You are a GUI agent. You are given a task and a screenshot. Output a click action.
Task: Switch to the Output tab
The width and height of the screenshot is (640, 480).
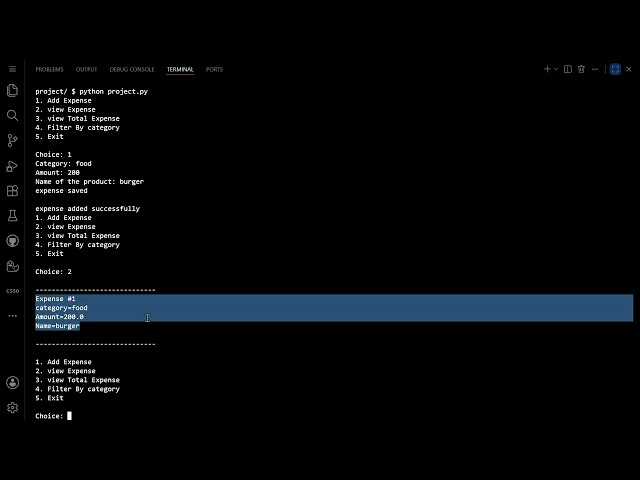[x=87, y=69]
